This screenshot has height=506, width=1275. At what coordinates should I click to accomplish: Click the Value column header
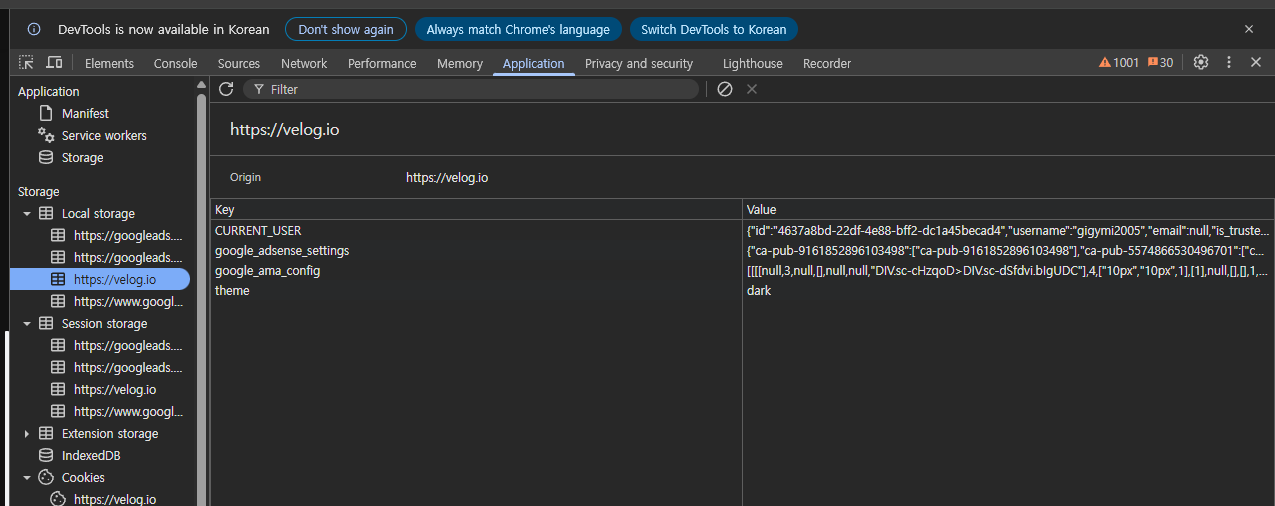(x=1008, y=210)
